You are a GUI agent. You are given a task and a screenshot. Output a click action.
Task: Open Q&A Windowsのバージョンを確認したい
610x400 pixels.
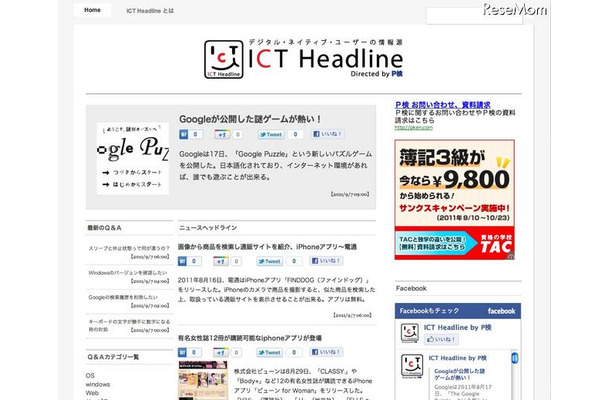(128, 273)
